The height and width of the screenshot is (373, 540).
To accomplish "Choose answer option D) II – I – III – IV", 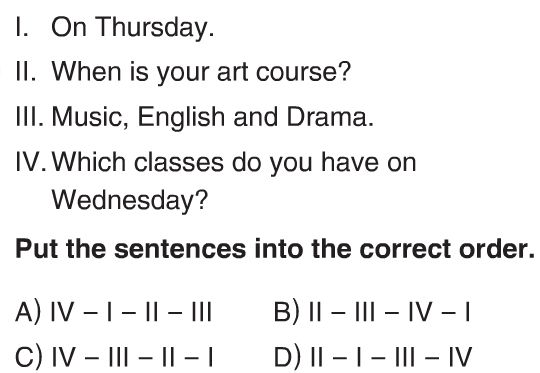I will [373, 357].
